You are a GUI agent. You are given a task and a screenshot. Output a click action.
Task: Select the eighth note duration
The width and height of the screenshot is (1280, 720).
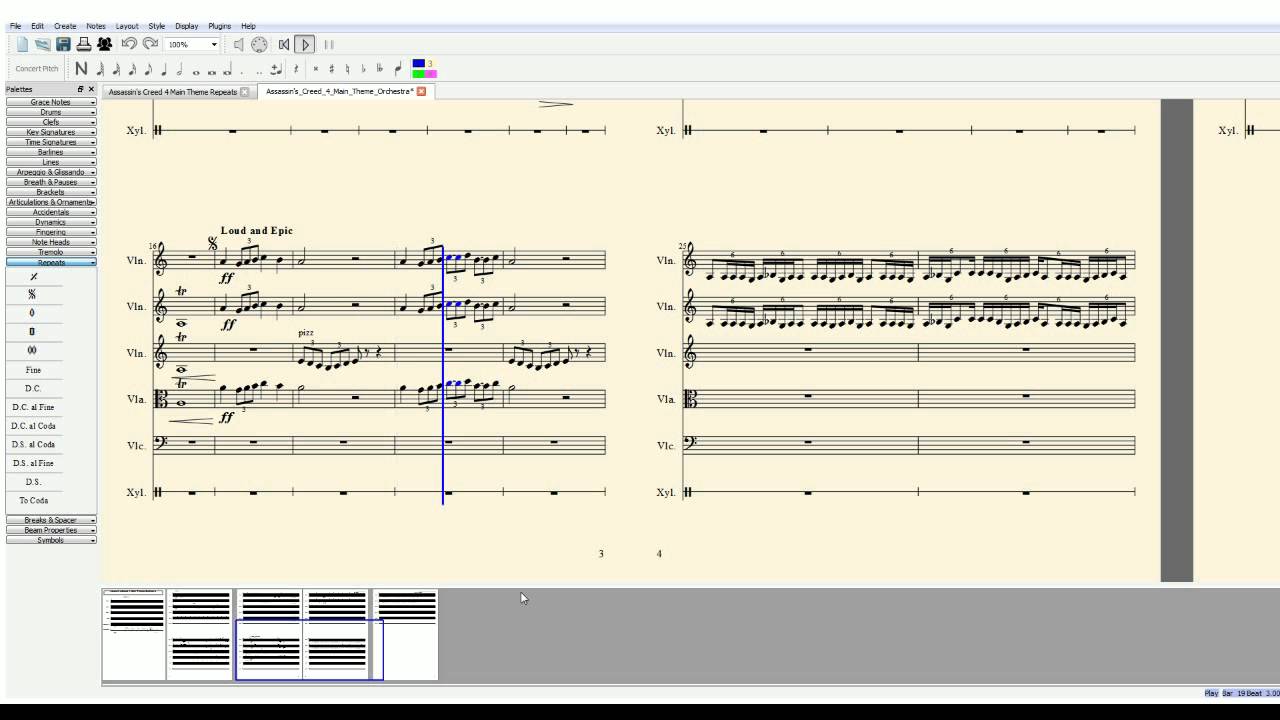click(x=148, y=69)
